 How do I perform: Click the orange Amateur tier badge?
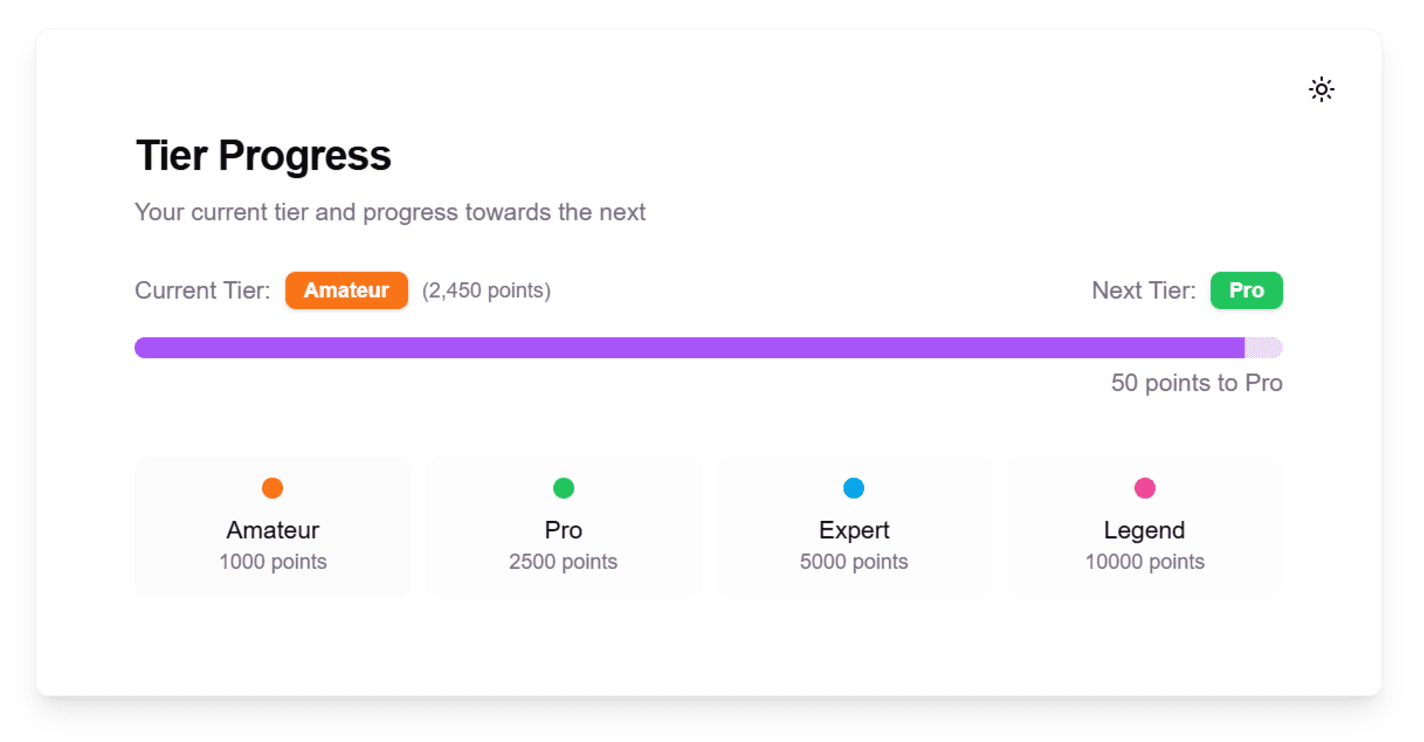pos(346,290)
